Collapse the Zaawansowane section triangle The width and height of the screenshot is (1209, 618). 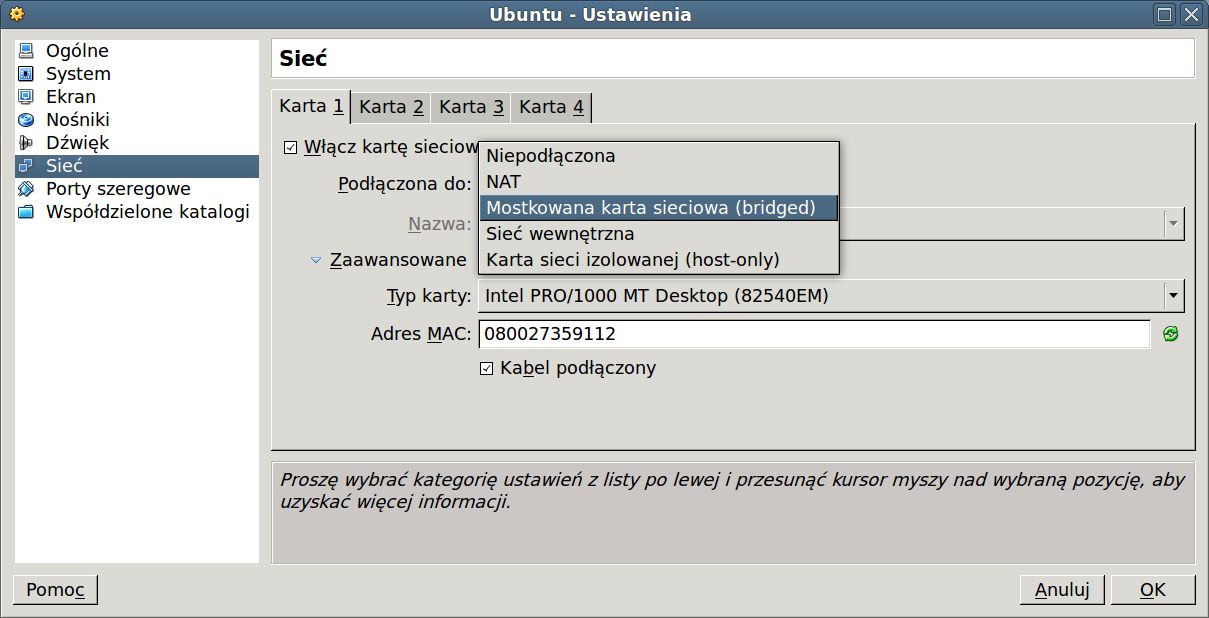[316, 260]
